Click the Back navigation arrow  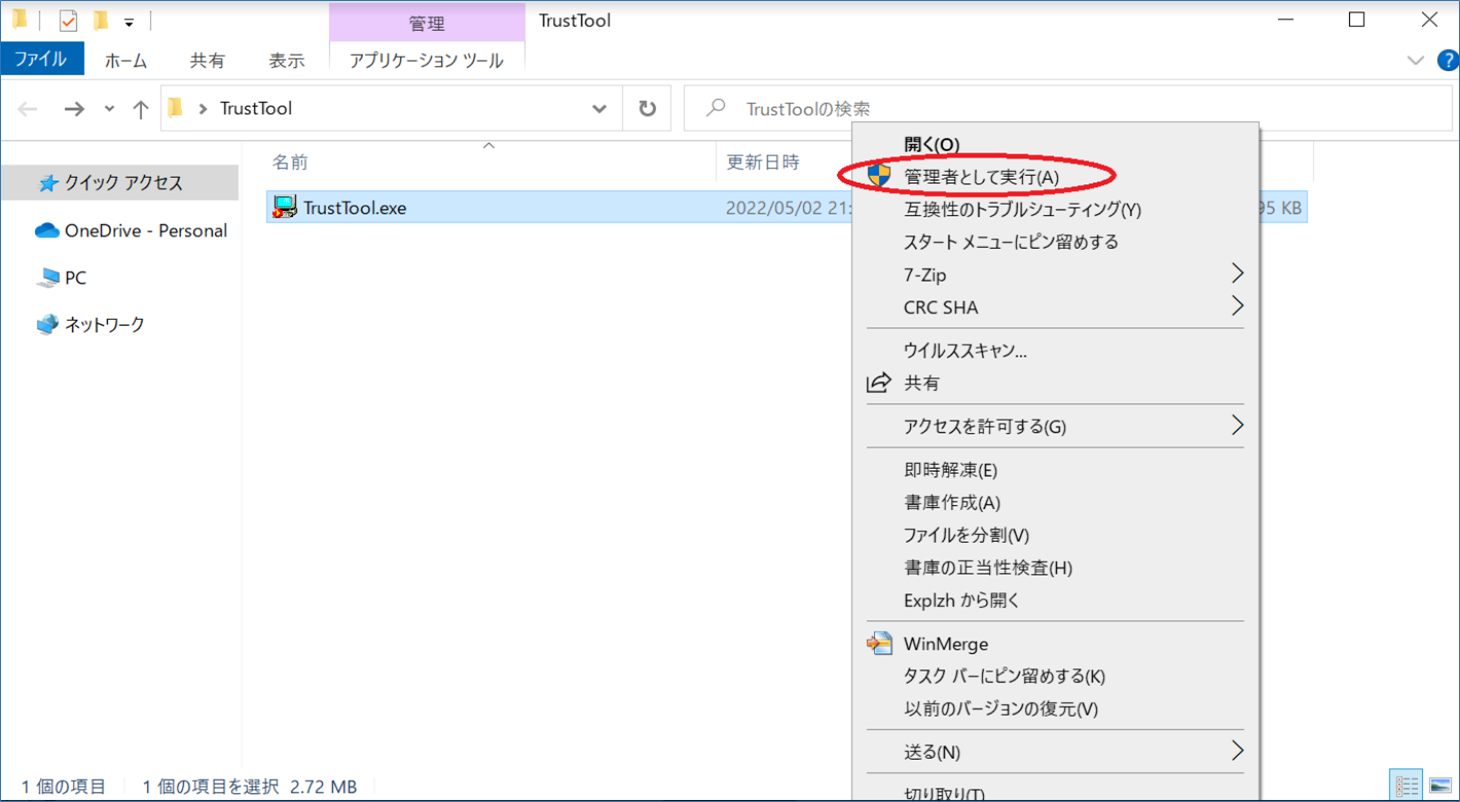(x=28, y=108)
